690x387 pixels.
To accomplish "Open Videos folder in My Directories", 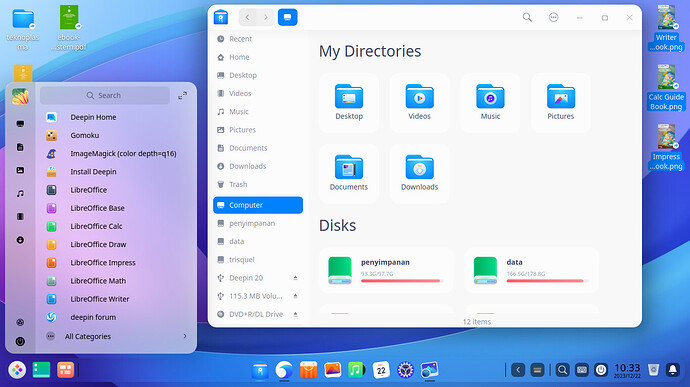I will pos(419,103).
